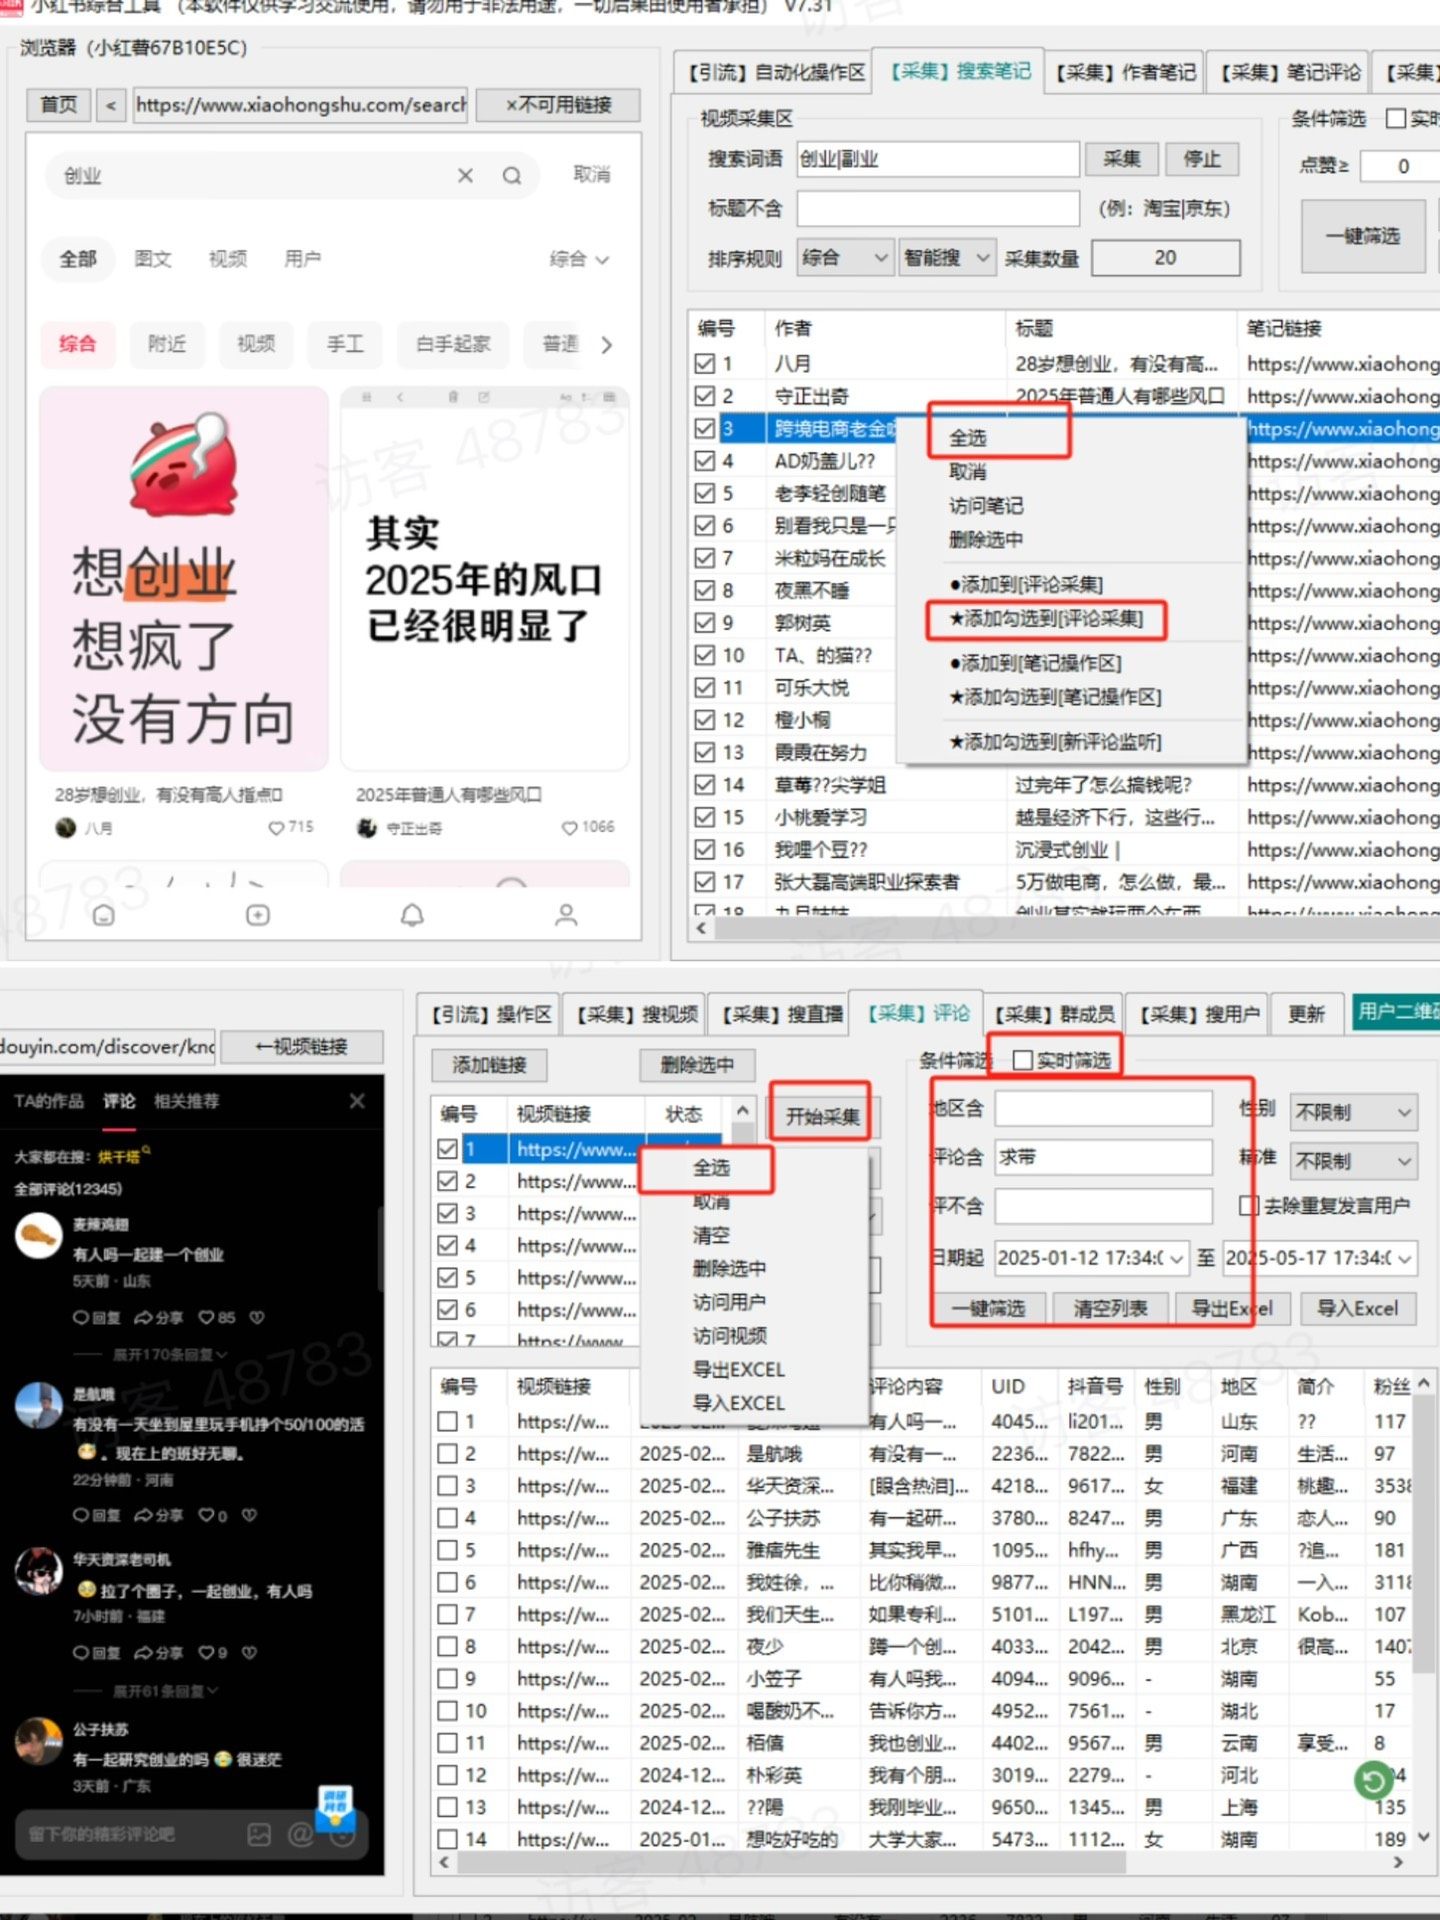Close the Douyin comments panel
1440x1920 pixels.
tap(357, 1101)
